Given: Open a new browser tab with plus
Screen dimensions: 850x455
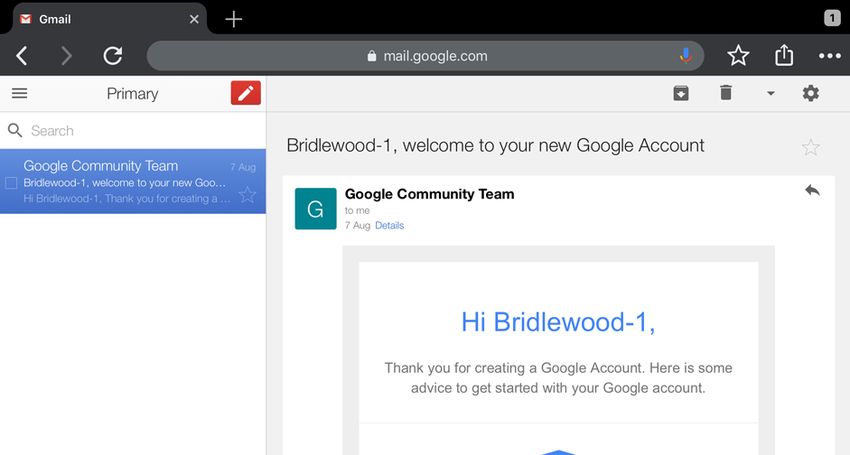Looking at the screenshot, I should (x=234, y=20).
